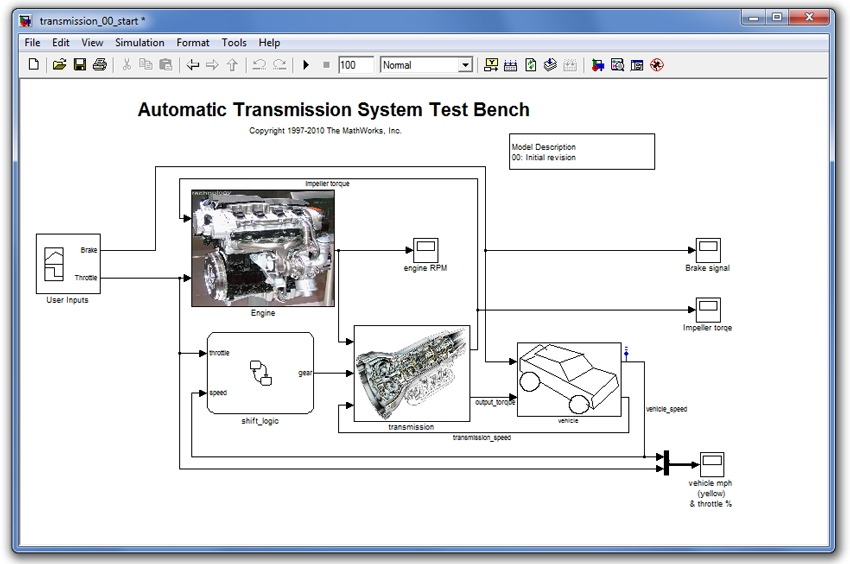Image resolution: width=850 pixels, height=564 pixels.
Task: Click the Navigate back arrow icon
Action: tap(193, 65)
